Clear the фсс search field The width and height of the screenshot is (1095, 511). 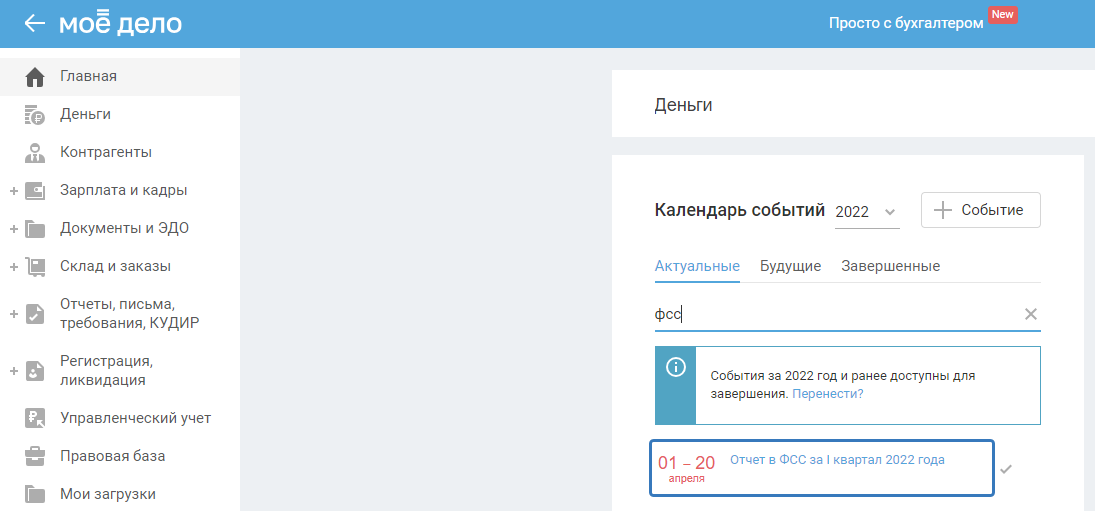click(1031, 315)
